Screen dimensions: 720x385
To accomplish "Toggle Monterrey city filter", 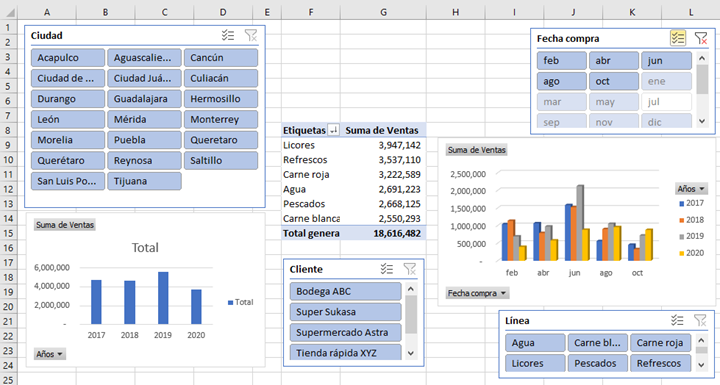I will (x=221, y=119).
